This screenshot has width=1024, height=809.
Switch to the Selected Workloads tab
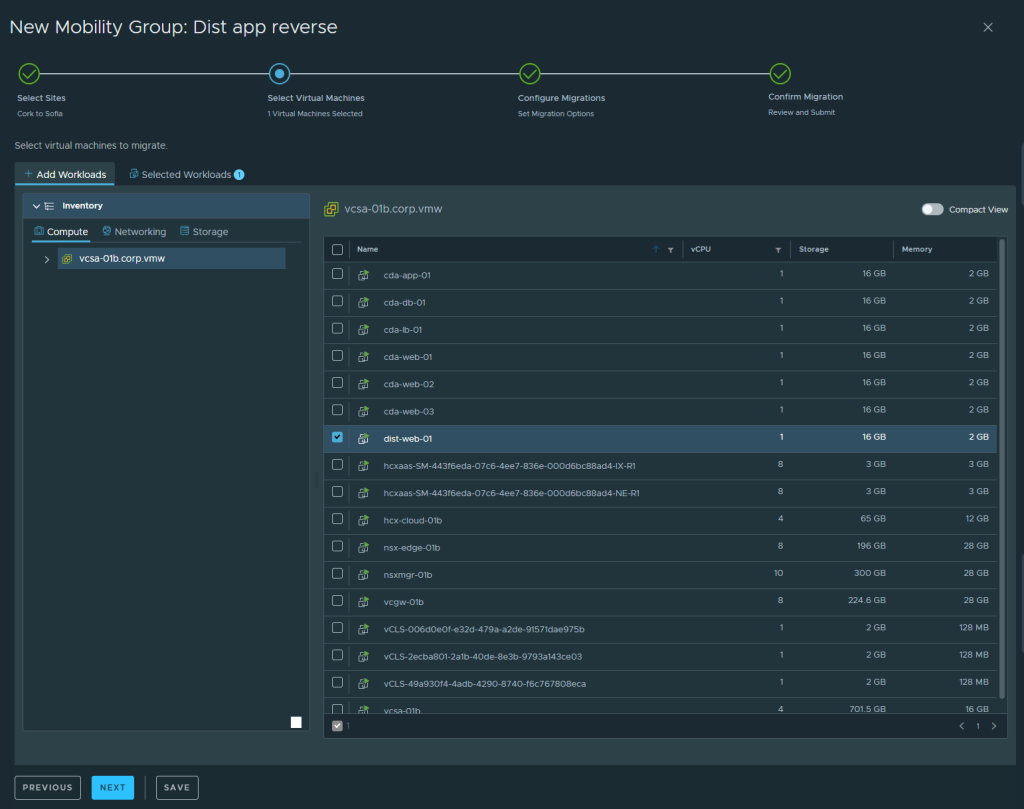coord(186,174)
